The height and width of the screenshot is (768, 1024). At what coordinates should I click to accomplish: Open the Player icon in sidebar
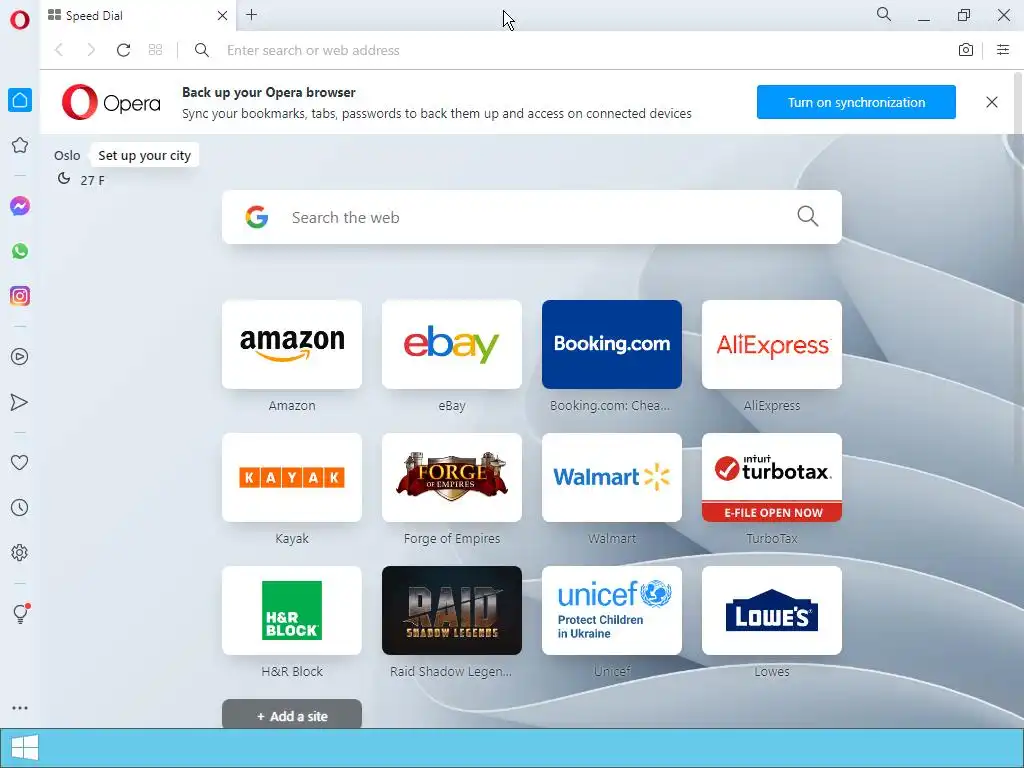[20, 357]
